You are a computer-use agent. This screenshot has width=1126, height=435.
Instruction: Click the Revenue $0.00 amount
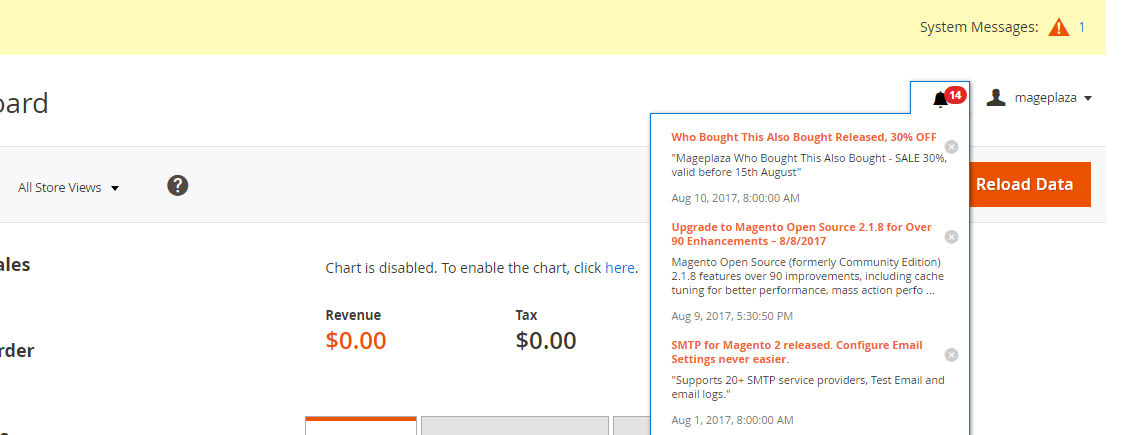pyautogui.click(x=355, y=340)
